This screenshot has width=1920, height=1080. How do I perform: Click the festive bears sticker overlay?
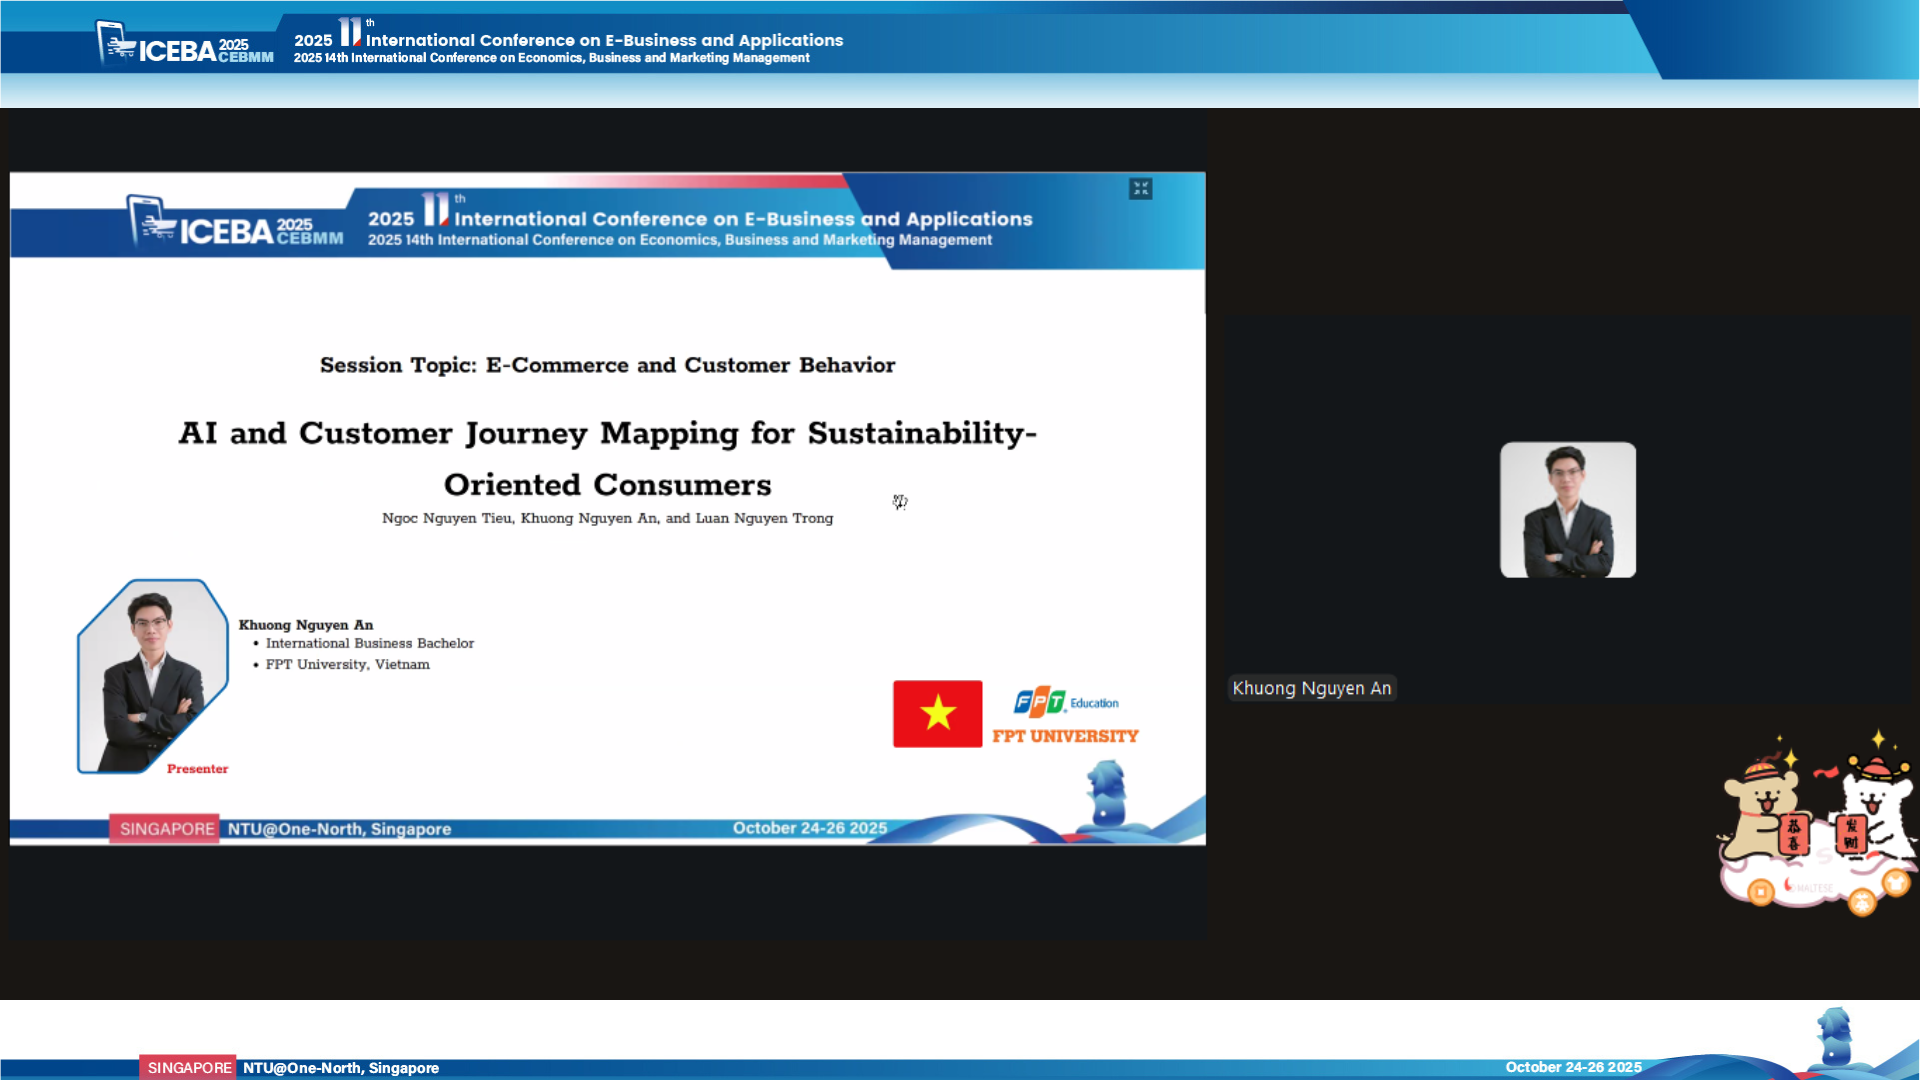(1817, 825)
